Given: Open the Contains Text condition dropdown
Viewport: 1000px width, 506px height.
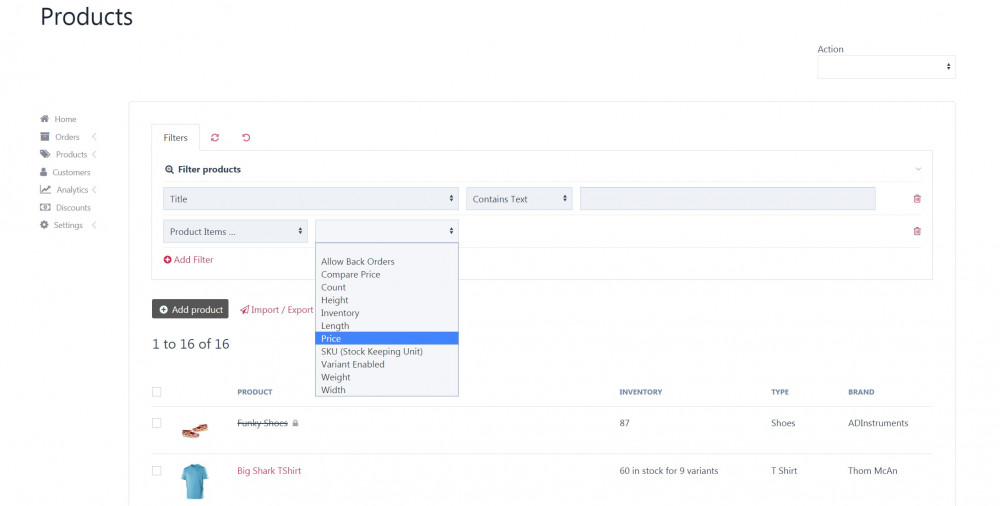Looking at the screenshot, I should [x=519, y=199].
